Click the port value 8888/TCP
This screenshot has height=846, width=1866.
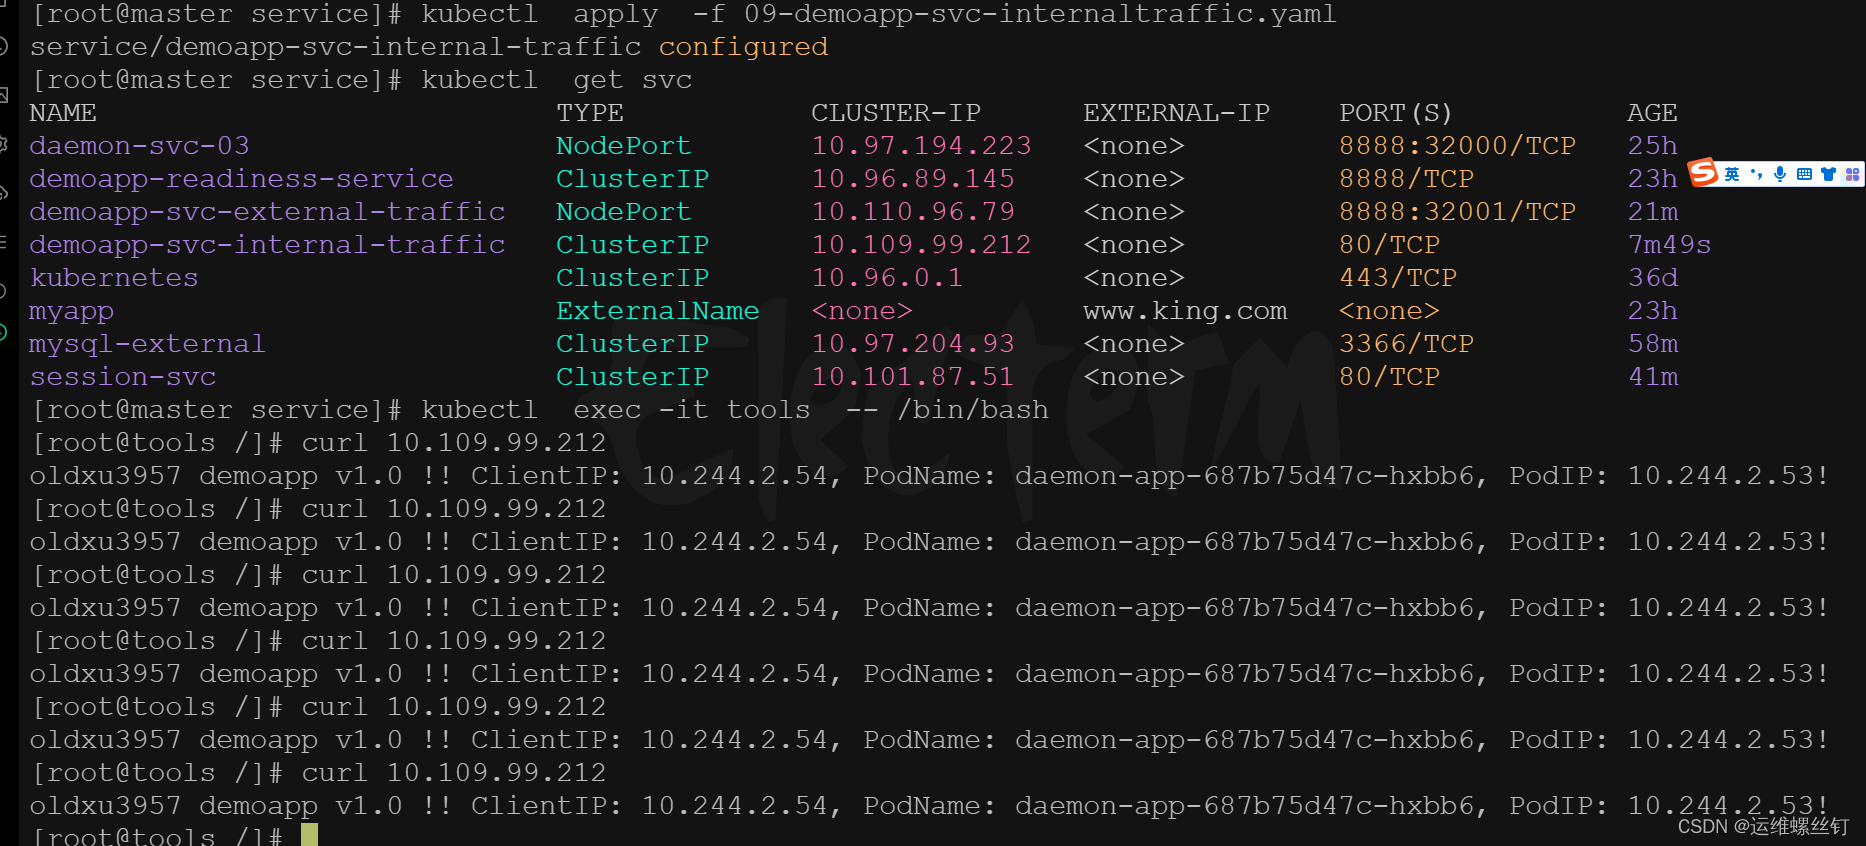pyautogui.click(x=1407, y=179)
